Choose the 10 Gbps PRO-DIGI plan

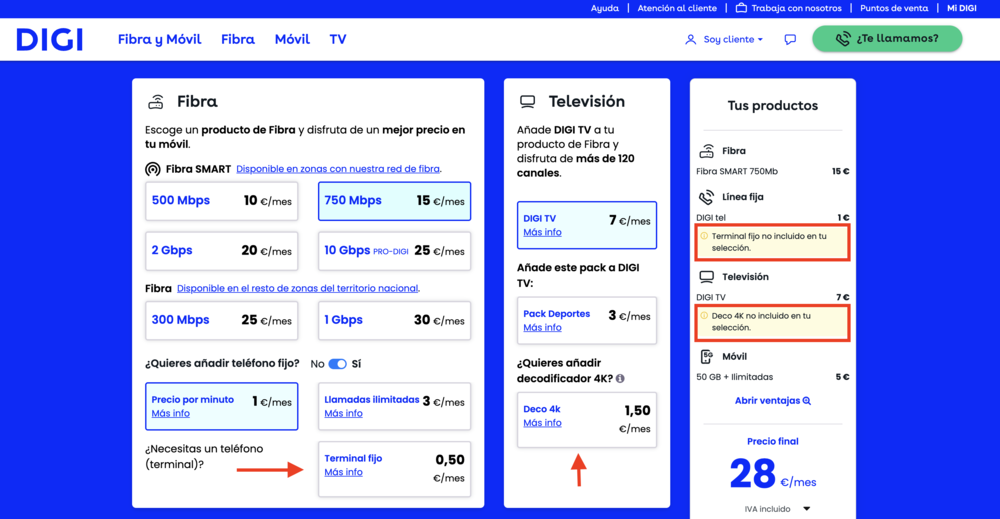point(394,251)
